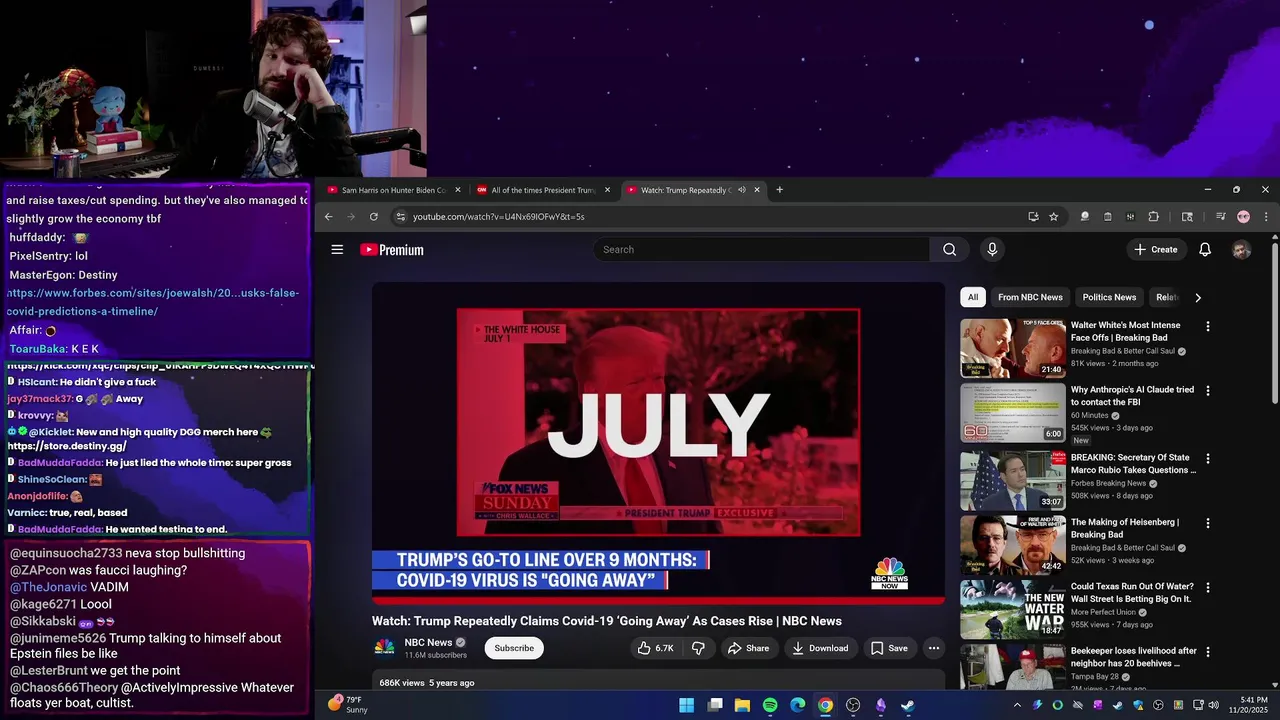Open File Explorer from taskbar
The image size is (1280, 720).
click(x=742, y=705)
